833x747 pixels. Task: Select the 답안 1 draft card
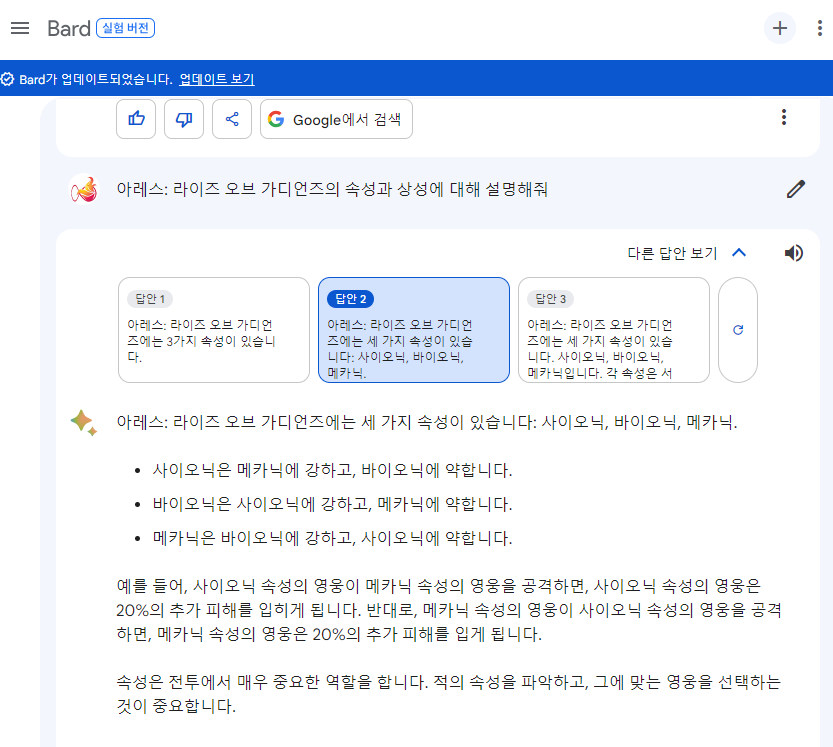(214, 329)
